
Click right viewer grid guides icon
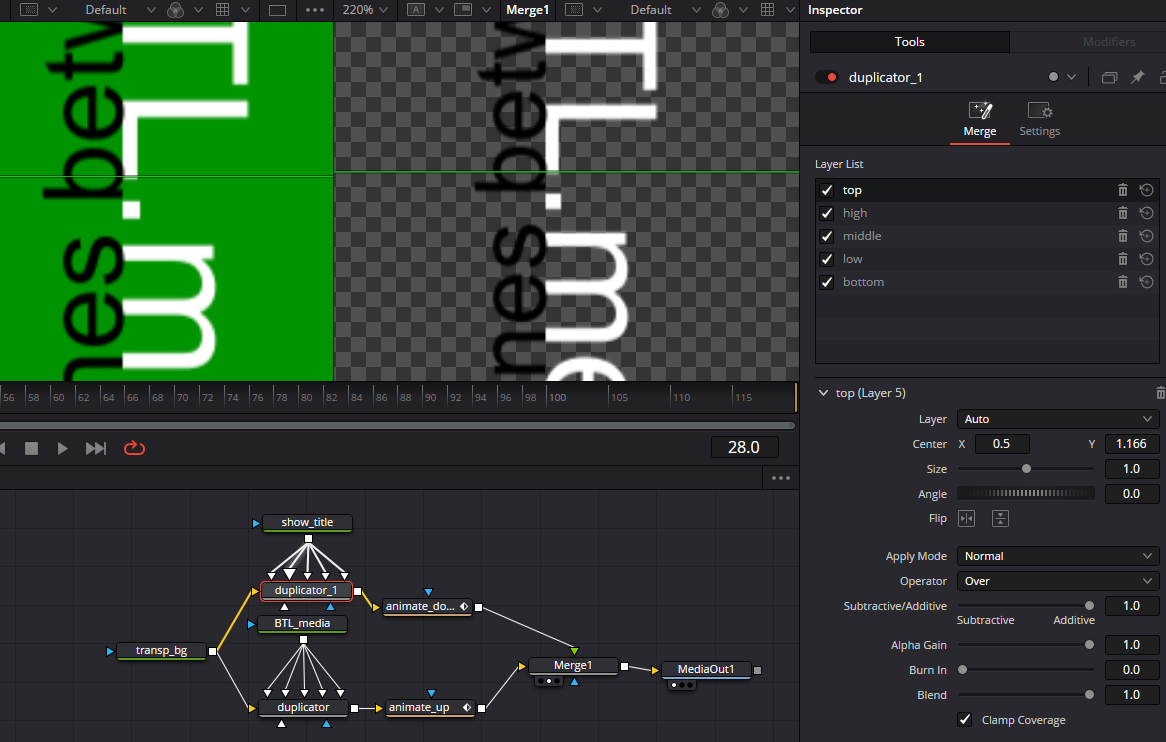[767, 10]
